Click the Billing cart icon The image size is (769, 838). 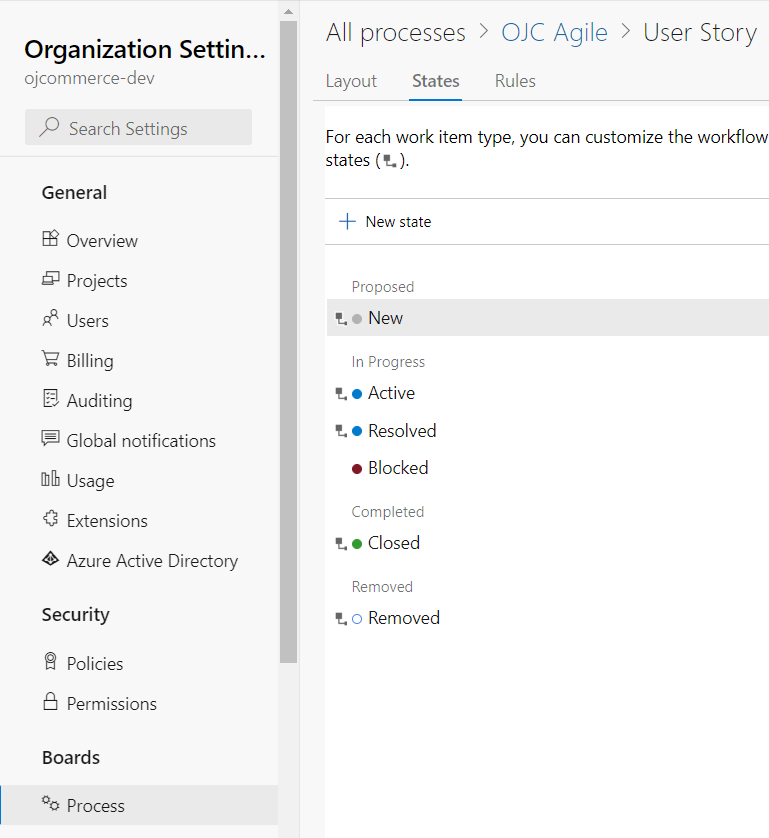coord(50,359)
